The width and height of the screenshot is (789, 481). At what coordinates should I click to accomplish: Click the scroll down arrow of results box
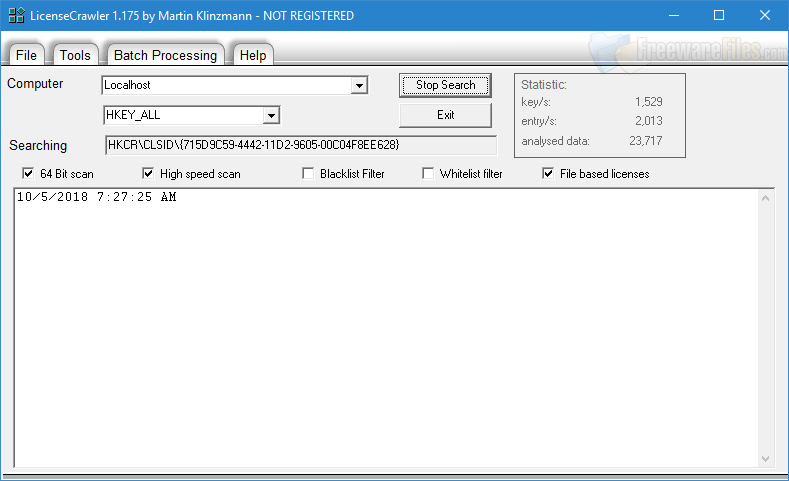pos(765,458)
